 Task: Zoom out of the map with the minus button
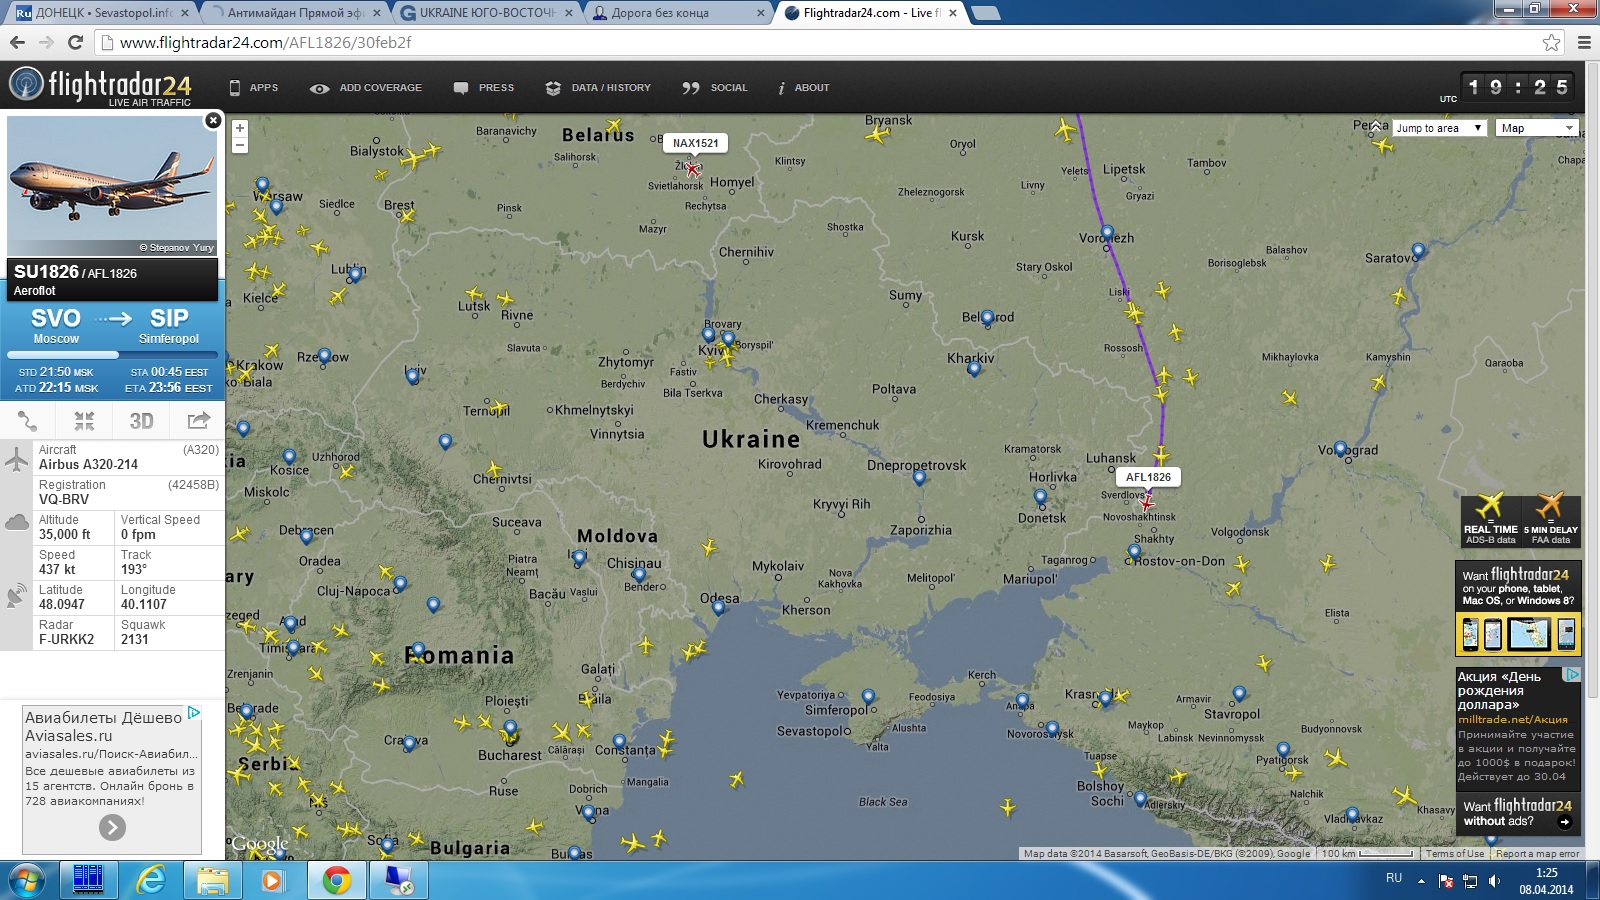(240, 146)
